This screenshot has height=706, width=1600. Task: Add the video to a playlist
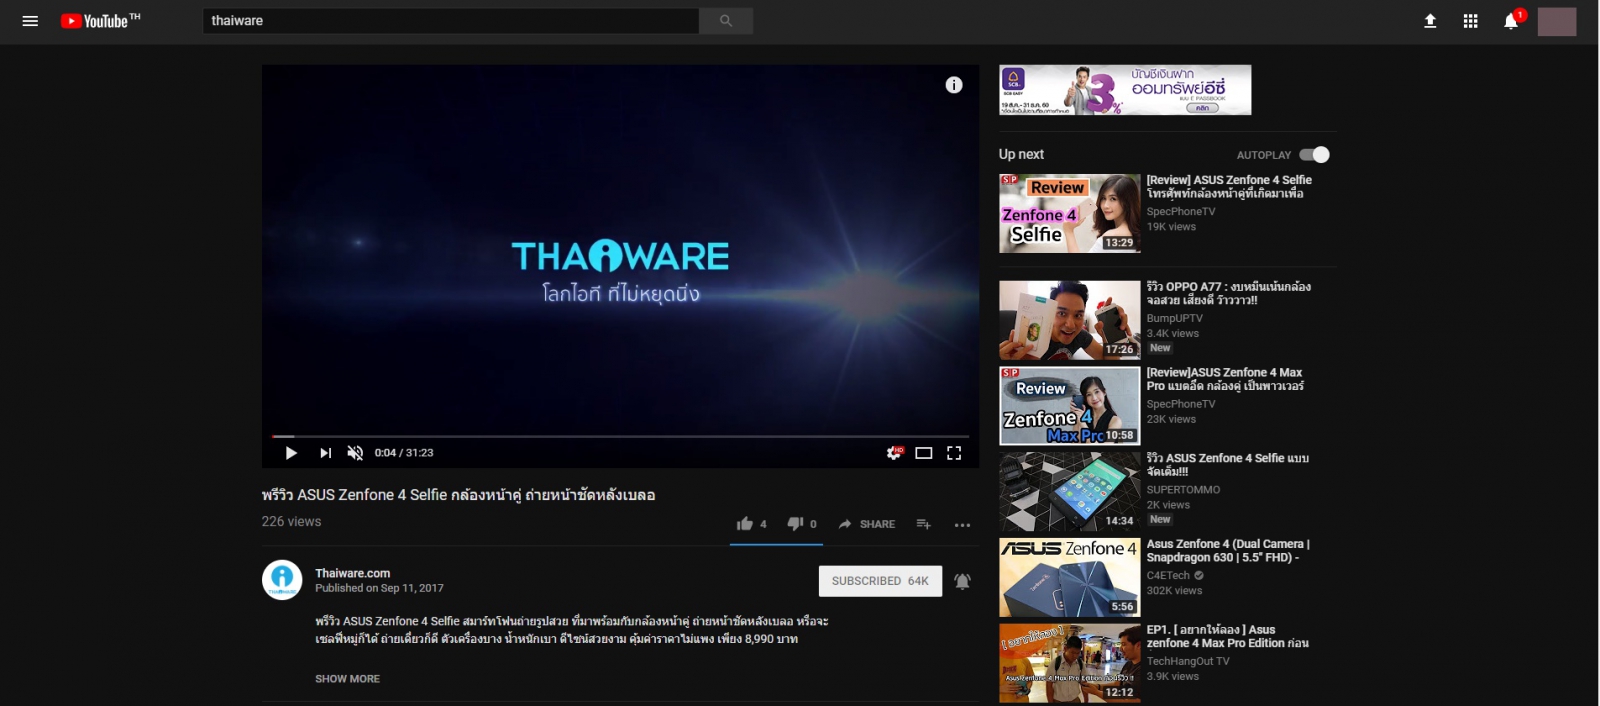[x=923, y=524]
